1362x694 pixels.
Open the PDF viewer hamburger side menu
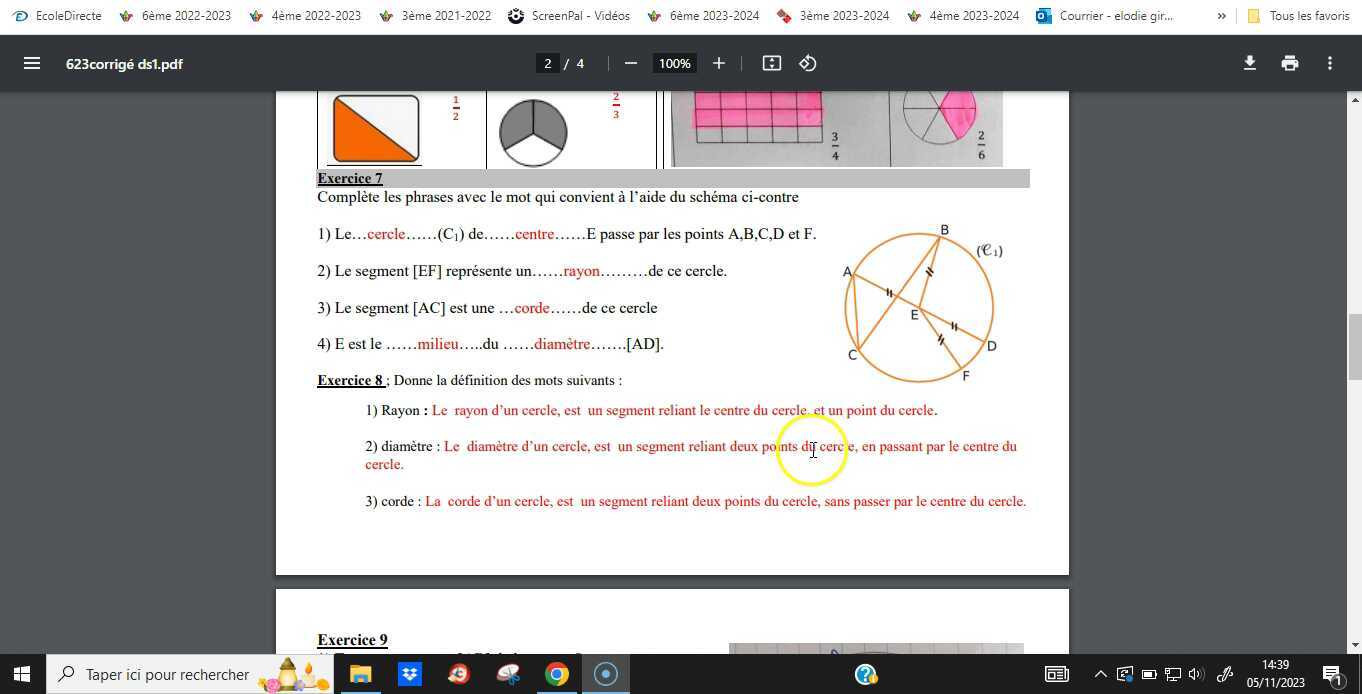pos(32,63)
